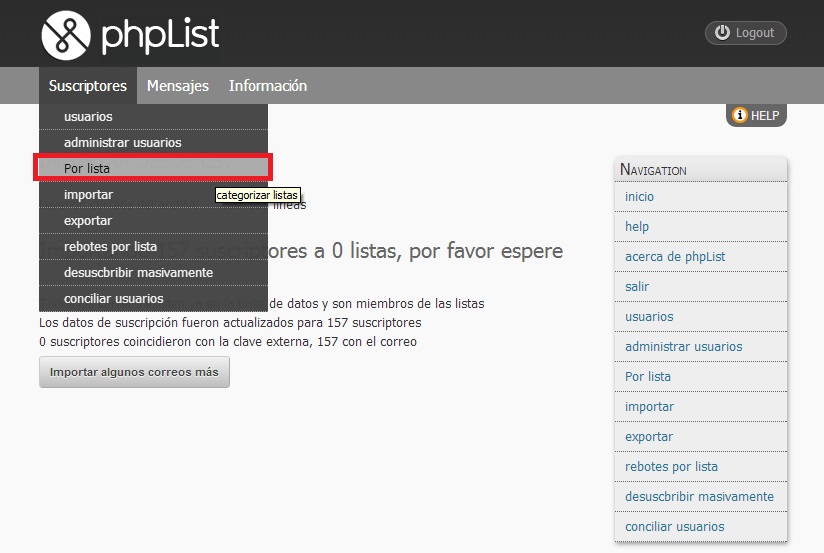
Task: Choose 'administrar usuarios' in dropdown menu
Action: [x=122, y=143]
